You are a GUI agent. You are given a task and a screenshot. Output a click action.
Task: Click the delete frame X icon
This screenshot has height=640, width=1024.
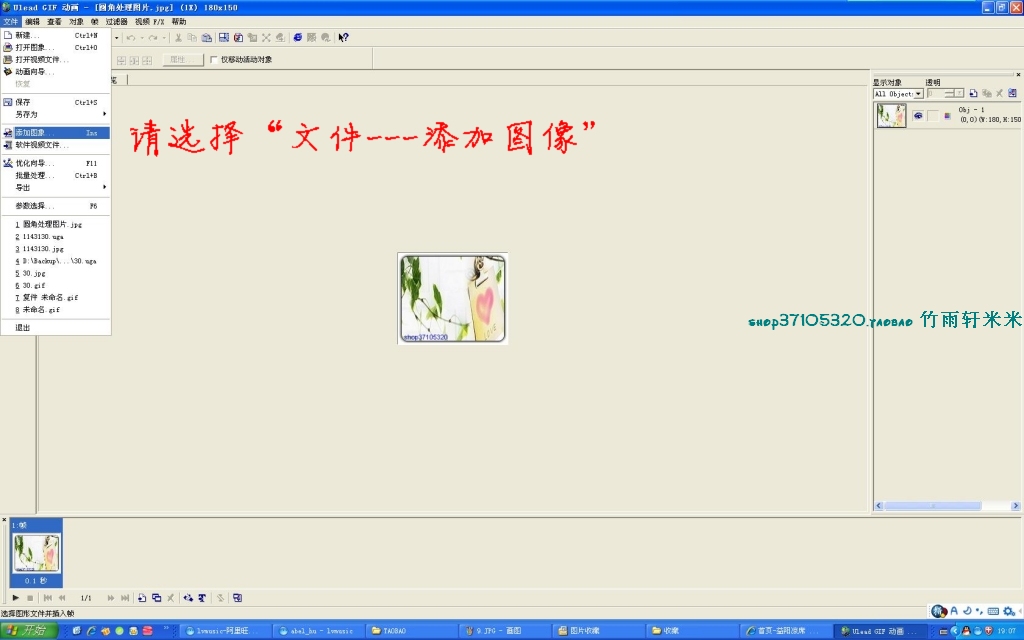pos(171,598)
